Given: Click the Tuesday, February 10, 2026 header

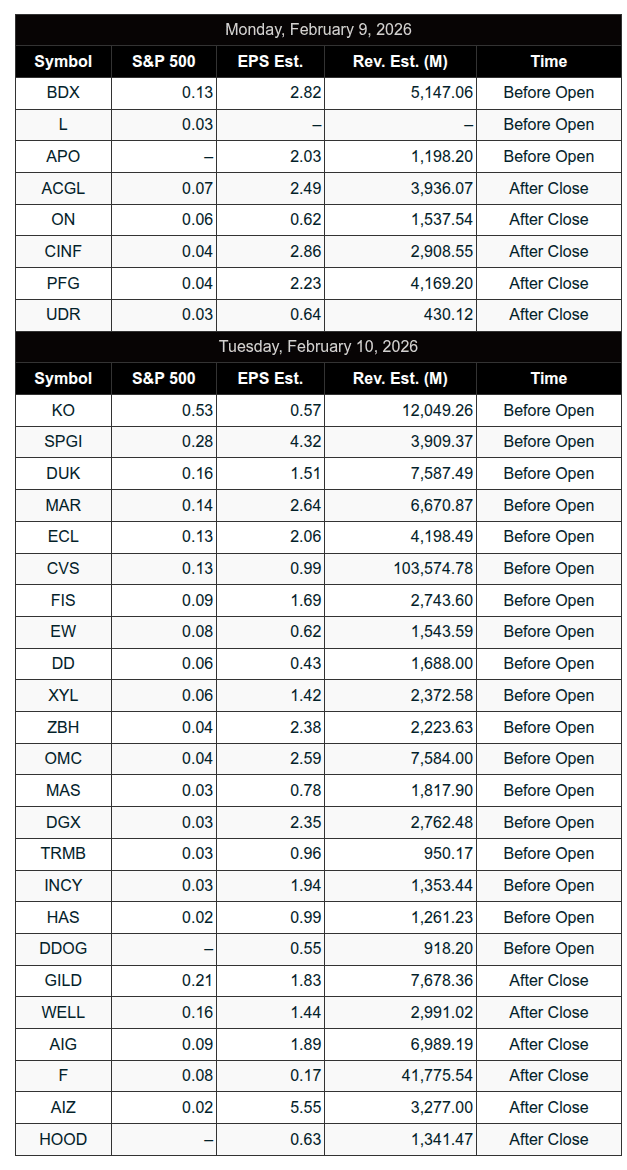Looking at the screenshot, I should [x=318, y=347].
